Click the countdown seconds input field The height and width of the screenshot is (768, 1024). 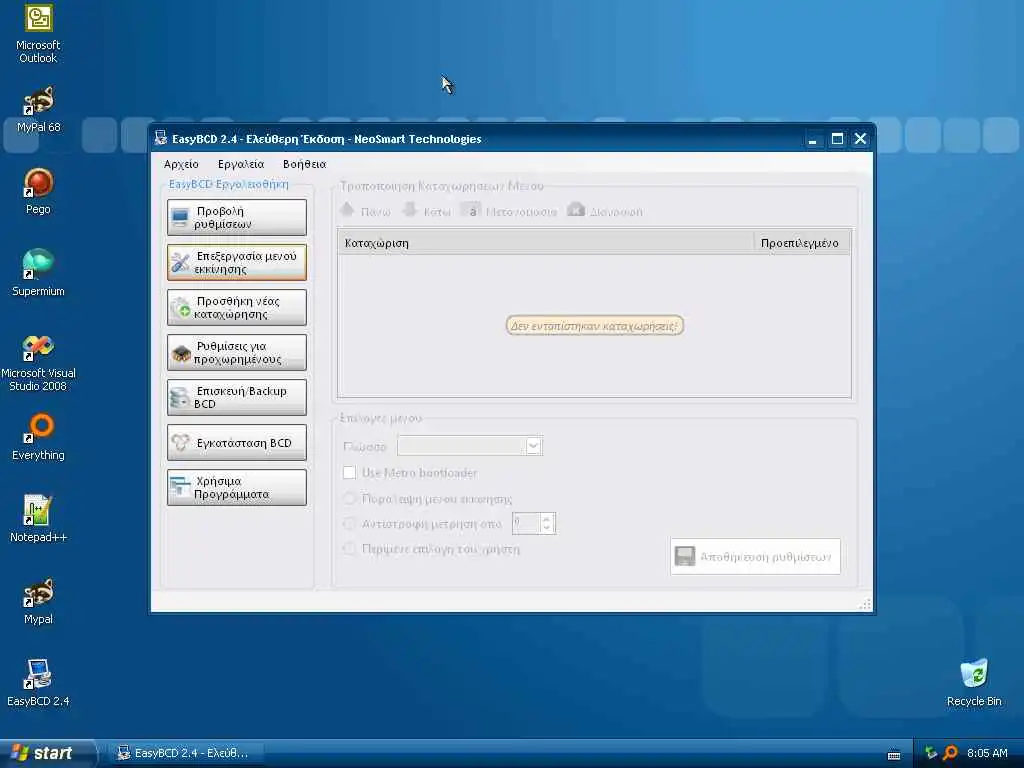(526, 523)
